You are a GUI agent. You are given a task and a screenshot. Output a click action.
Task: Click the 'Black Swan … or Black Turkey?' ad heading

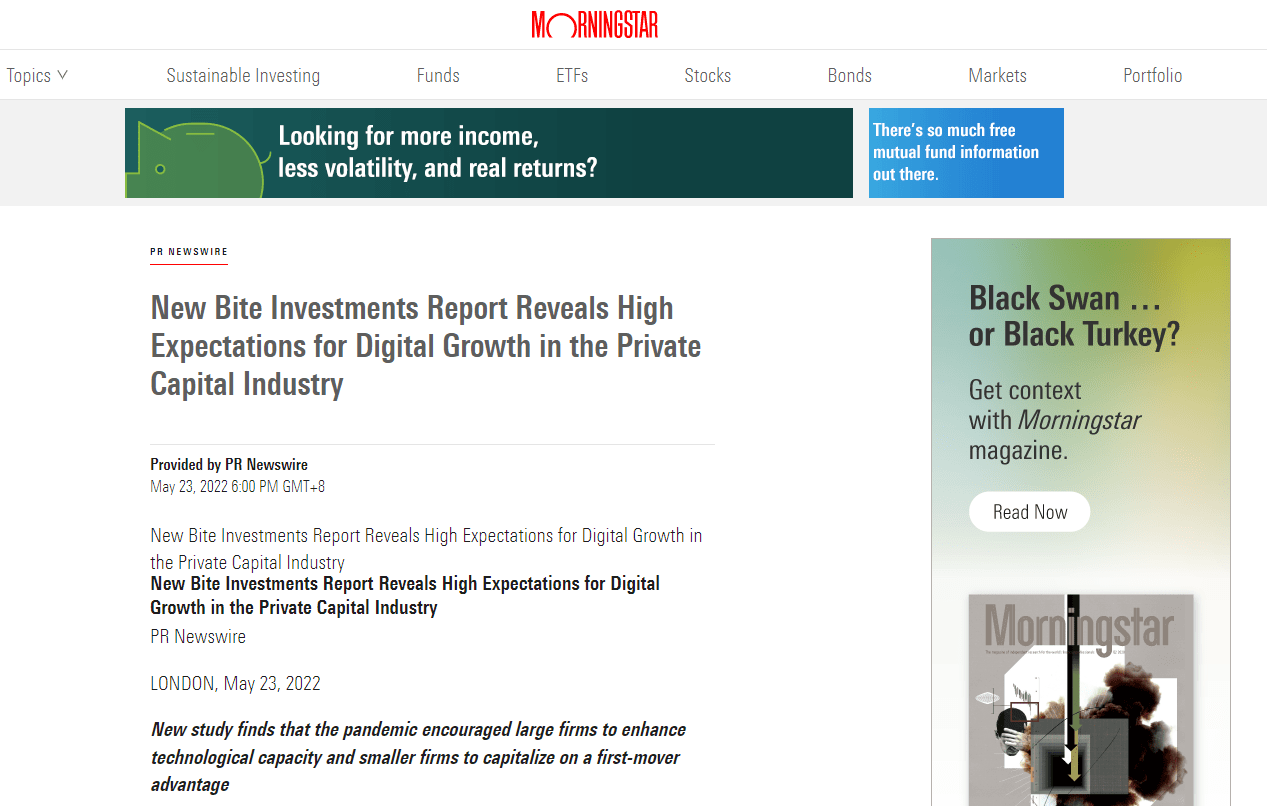point(1075,316)
